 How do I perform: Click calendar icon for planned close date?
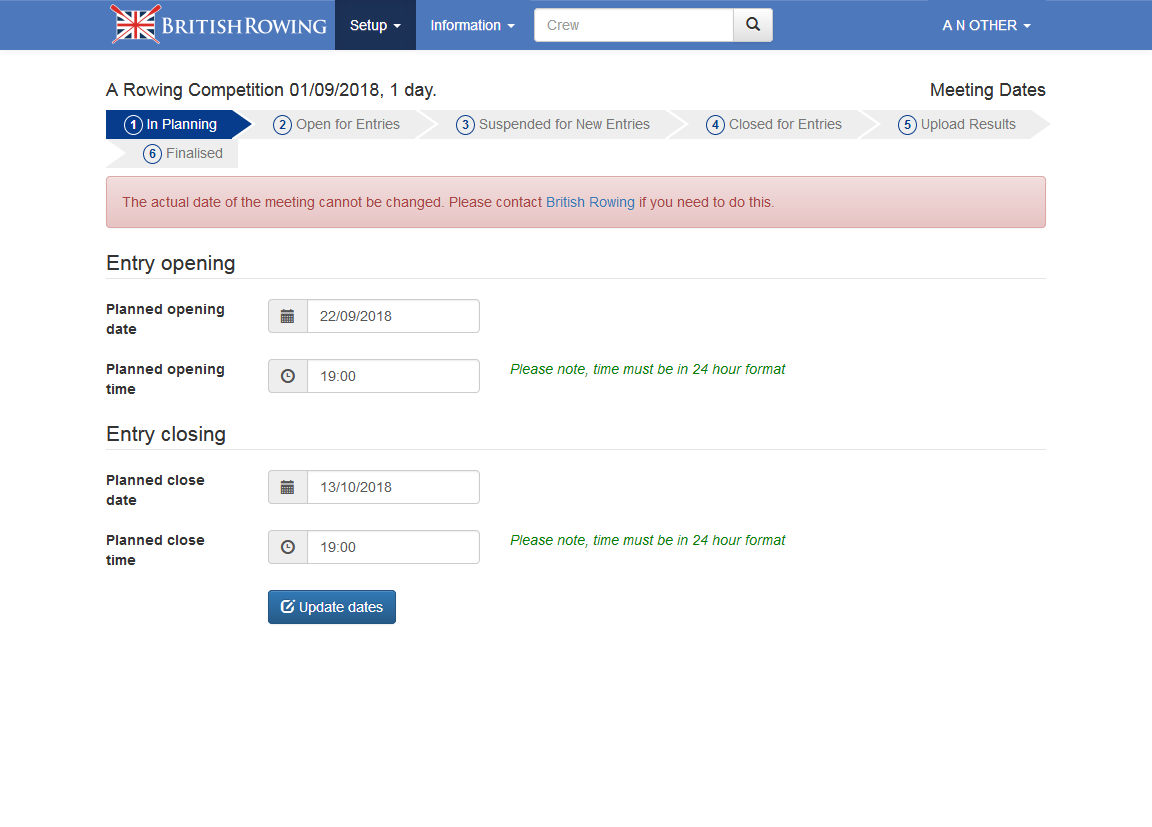point(288,487)
